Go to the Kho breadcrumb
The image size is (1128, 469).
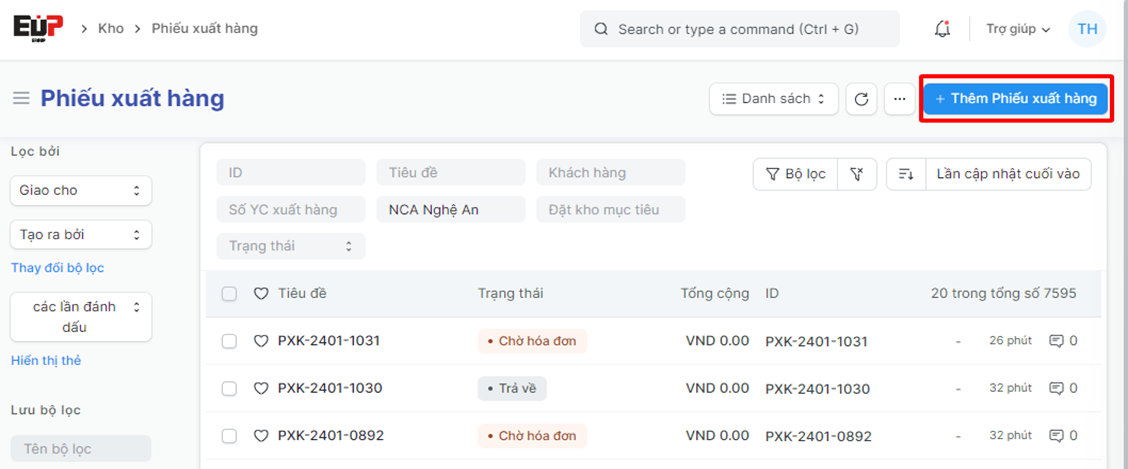110,28
